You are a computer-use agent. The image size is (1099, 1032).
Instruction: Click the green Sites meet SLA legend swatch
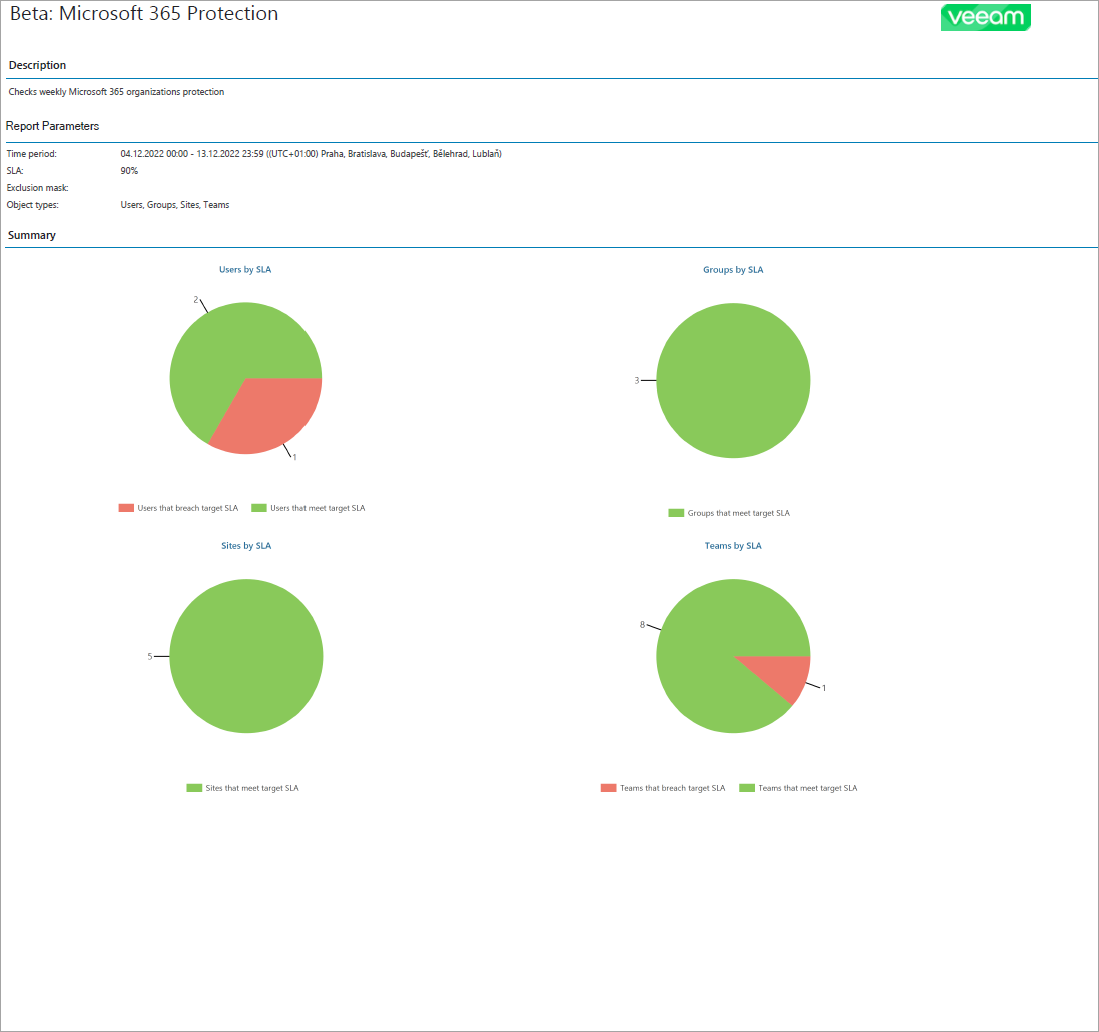tap(194, 788)
